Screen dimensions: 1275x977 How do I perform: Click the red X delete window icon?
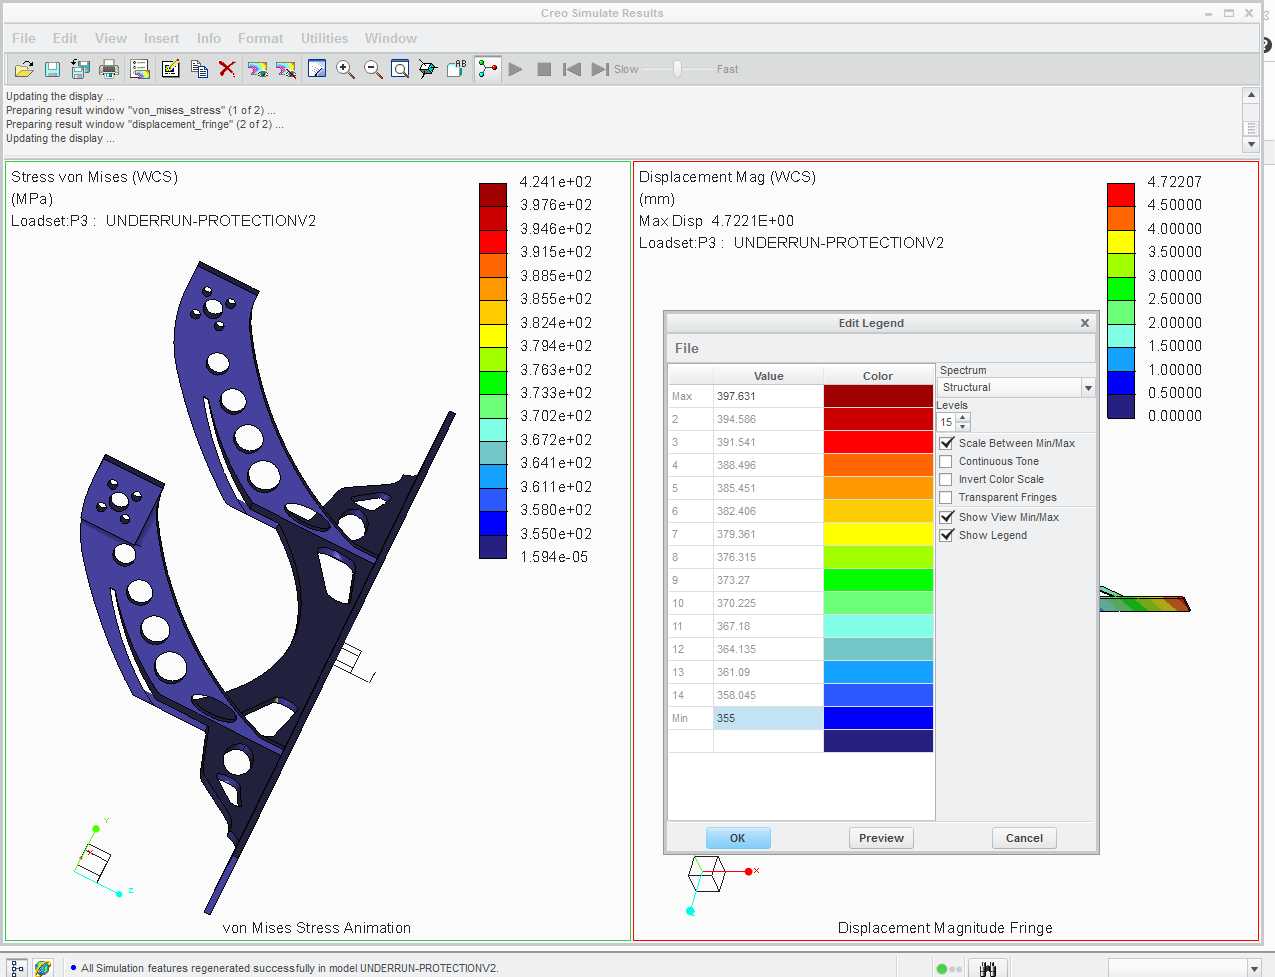[227, 69]
